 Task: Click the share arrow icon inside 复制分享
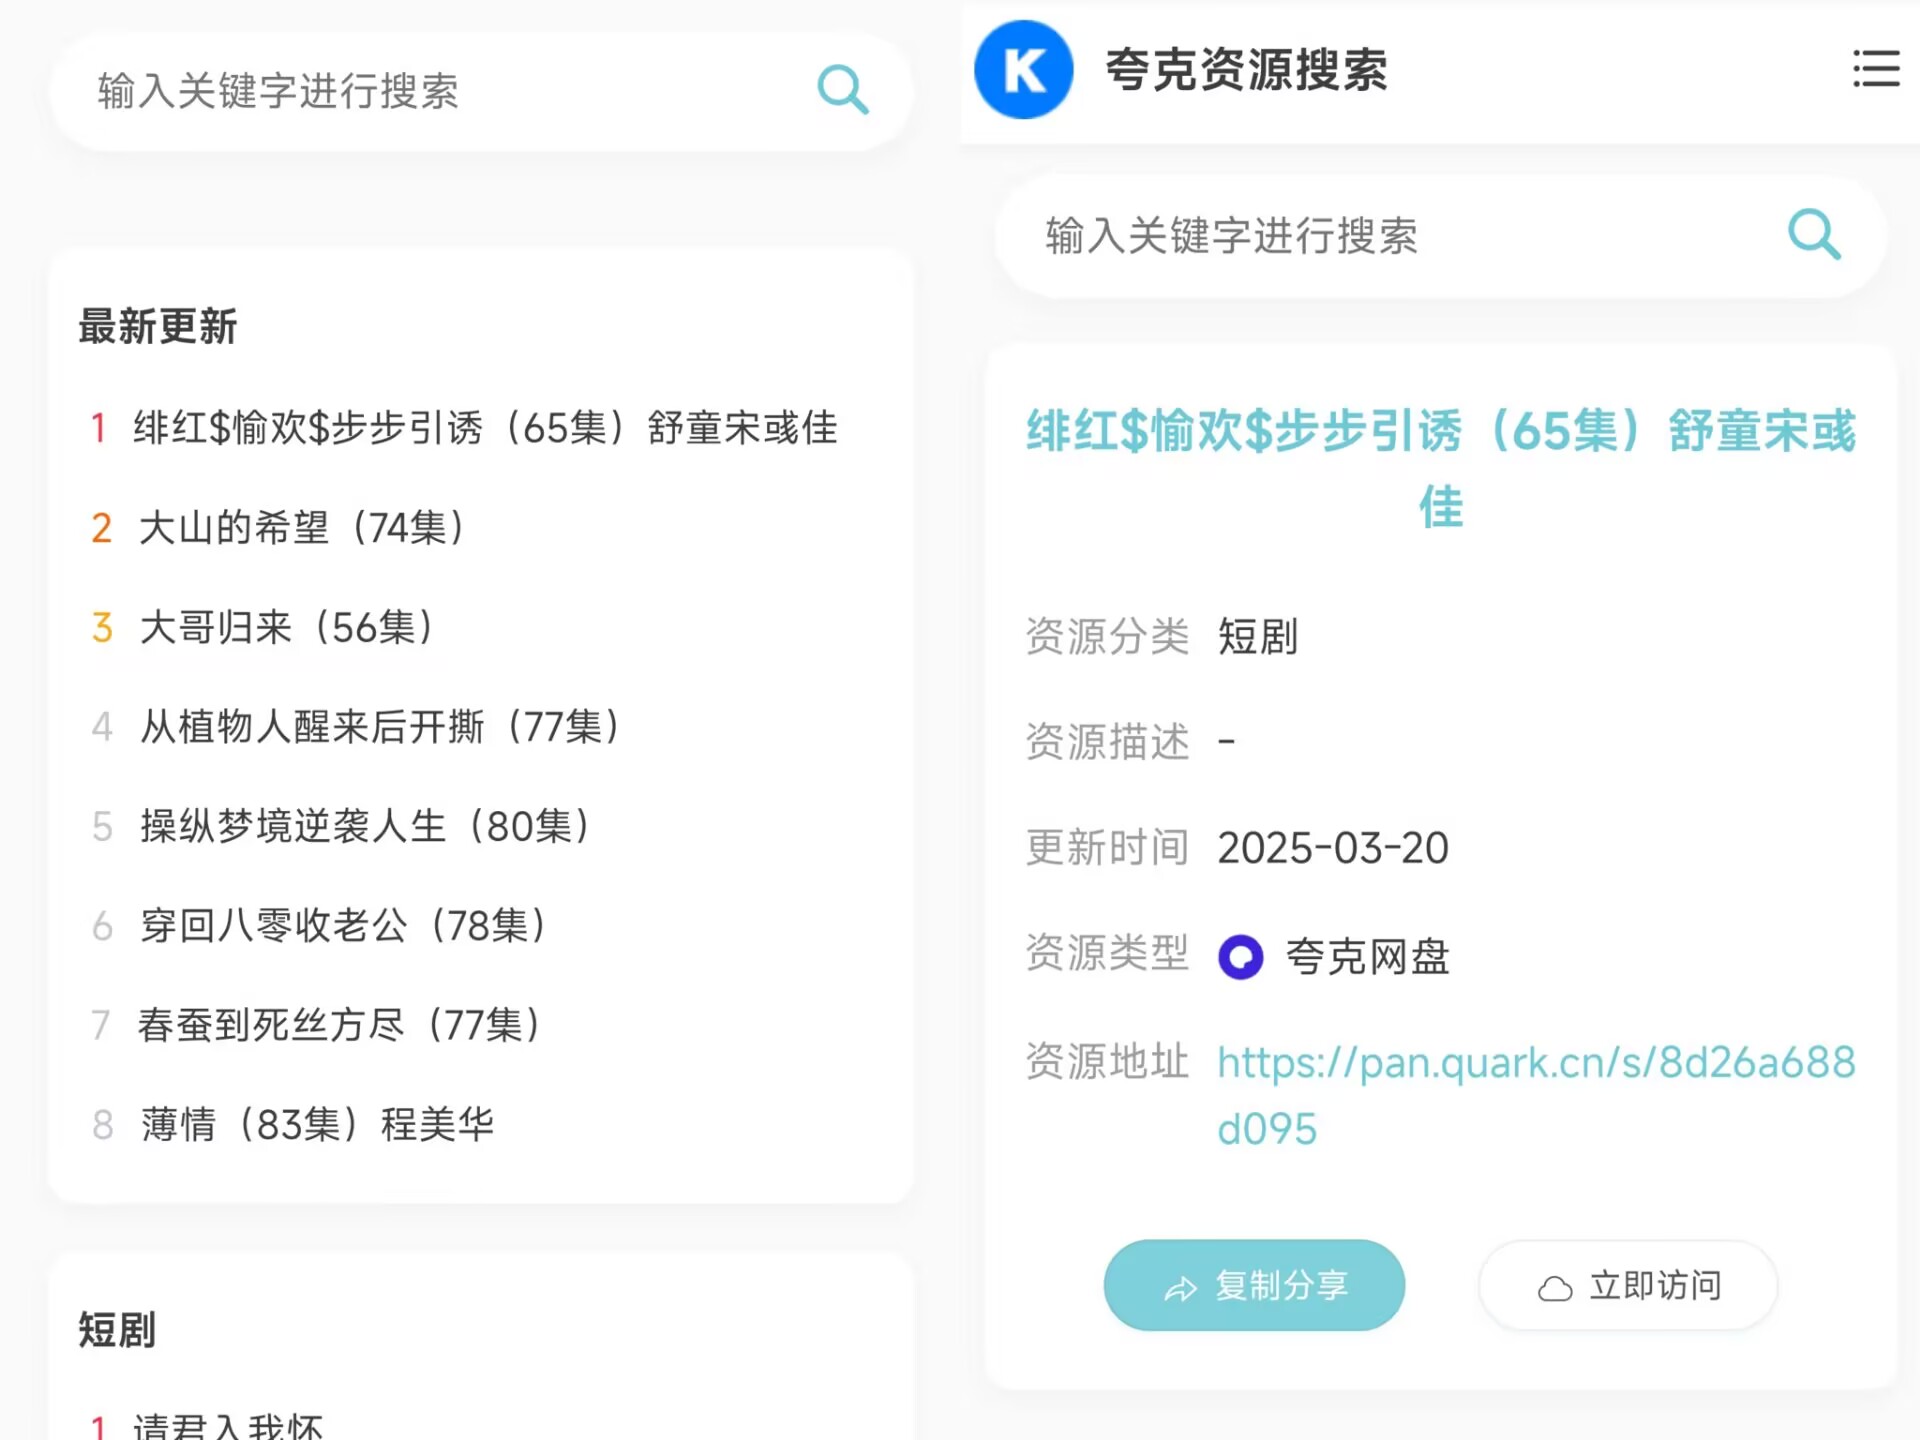1180,1289
